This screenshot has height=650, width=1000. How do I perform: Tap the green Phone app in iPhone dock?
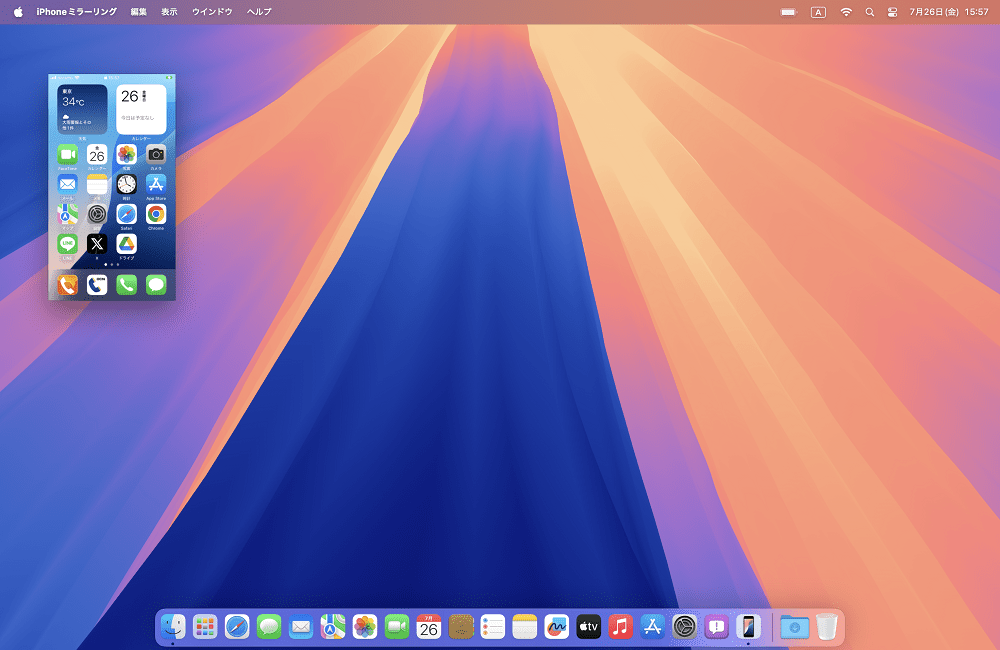tap(126, 284)
